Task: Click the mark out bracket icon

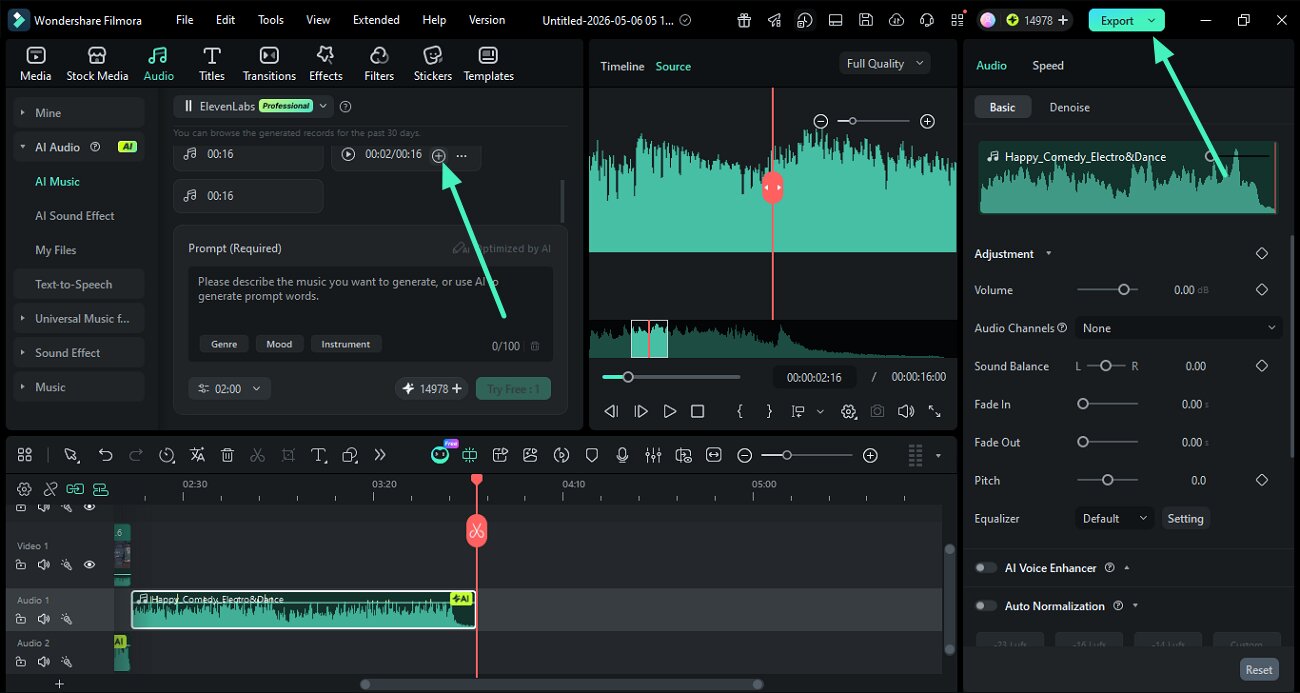Action: (x=769, y=411)
